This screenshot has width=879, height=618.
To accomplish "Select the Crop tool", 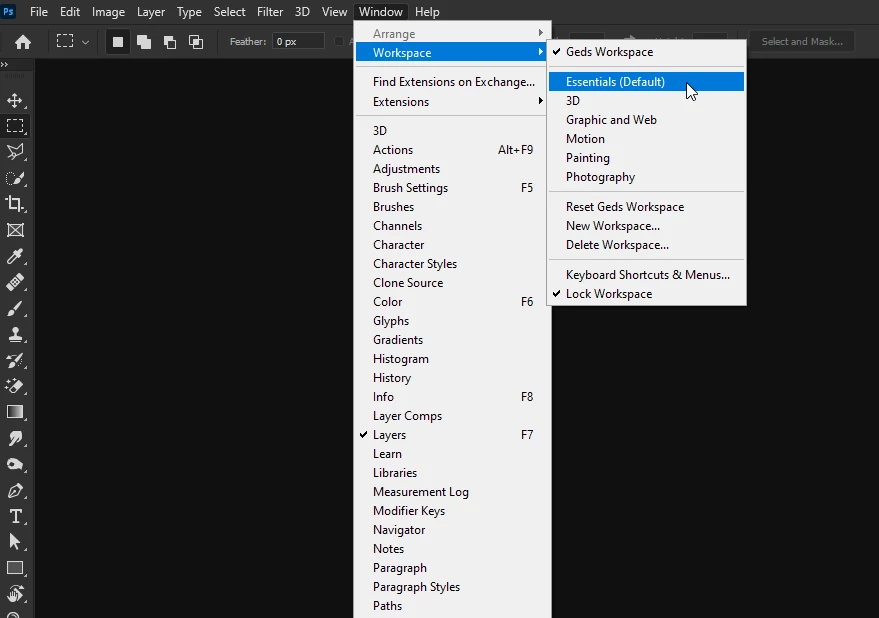I will pyautogui.click(x=15, y=204).
